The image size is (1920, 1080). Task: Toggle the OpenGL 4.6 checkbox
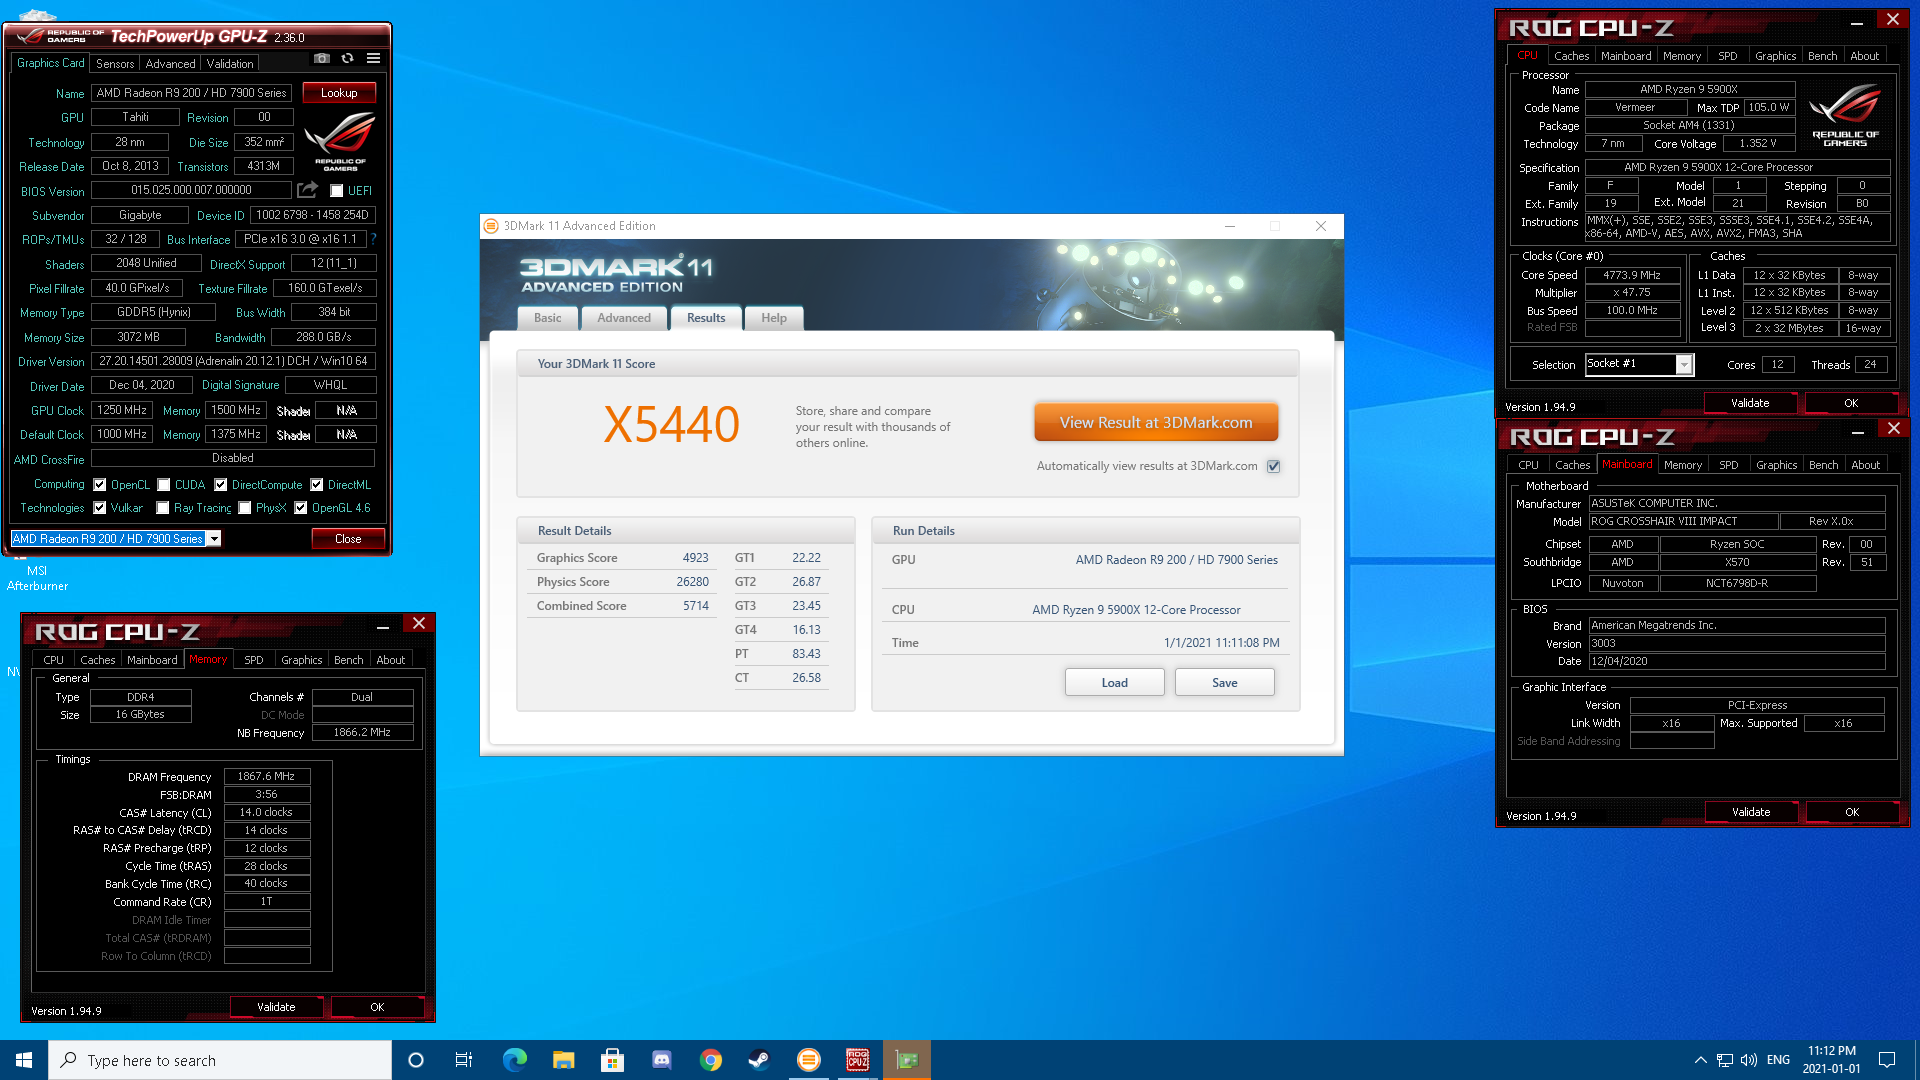301,508
